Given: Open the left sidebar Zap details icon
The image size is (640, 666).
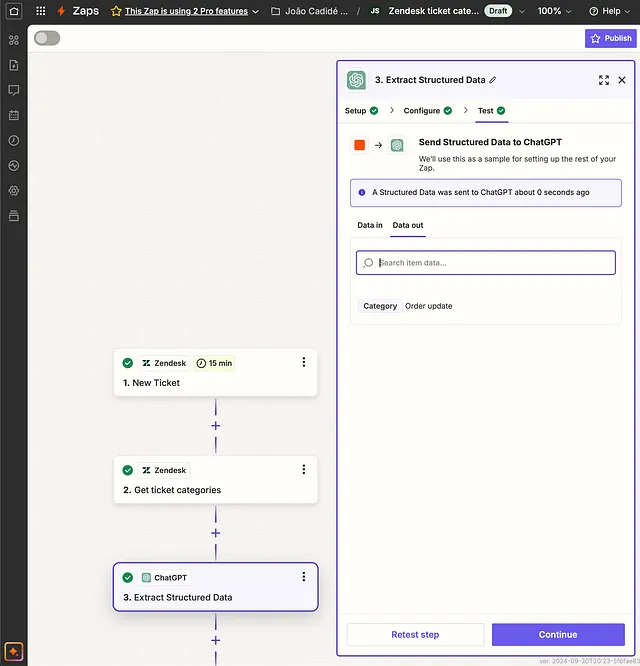Looking at the screenshot, I should pos(14,40).
